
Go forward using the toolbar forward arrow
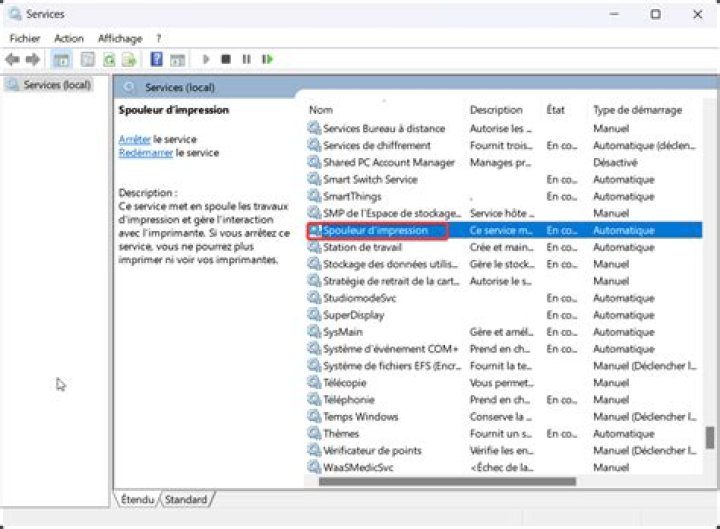point(33,59)
